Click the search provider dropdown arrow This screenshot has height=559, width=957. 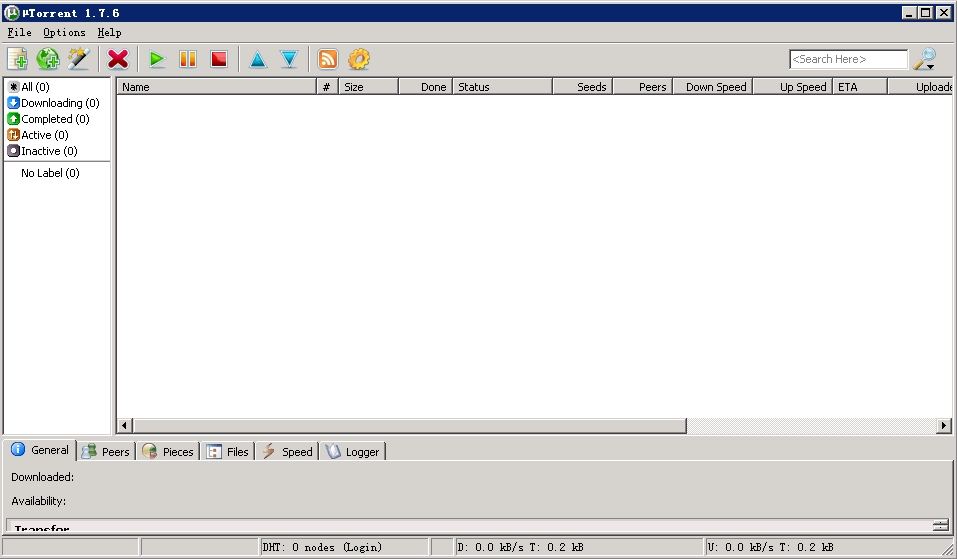pyautogui.click(x=931, y=67)
